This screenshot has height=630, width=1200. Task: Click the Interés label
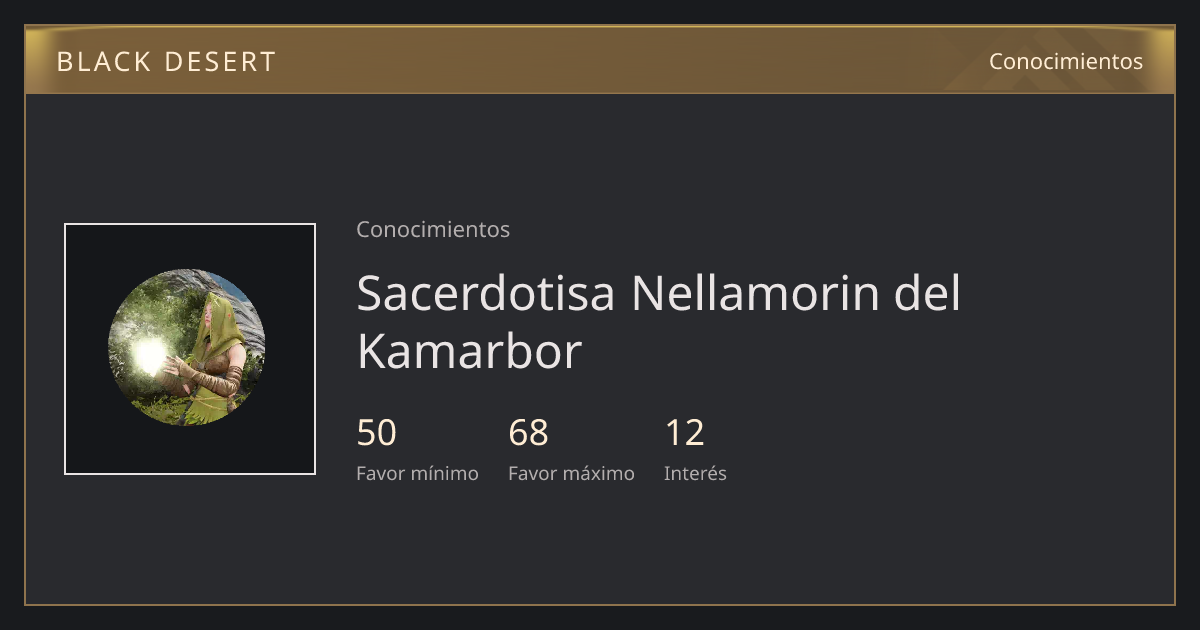point(695,473)
